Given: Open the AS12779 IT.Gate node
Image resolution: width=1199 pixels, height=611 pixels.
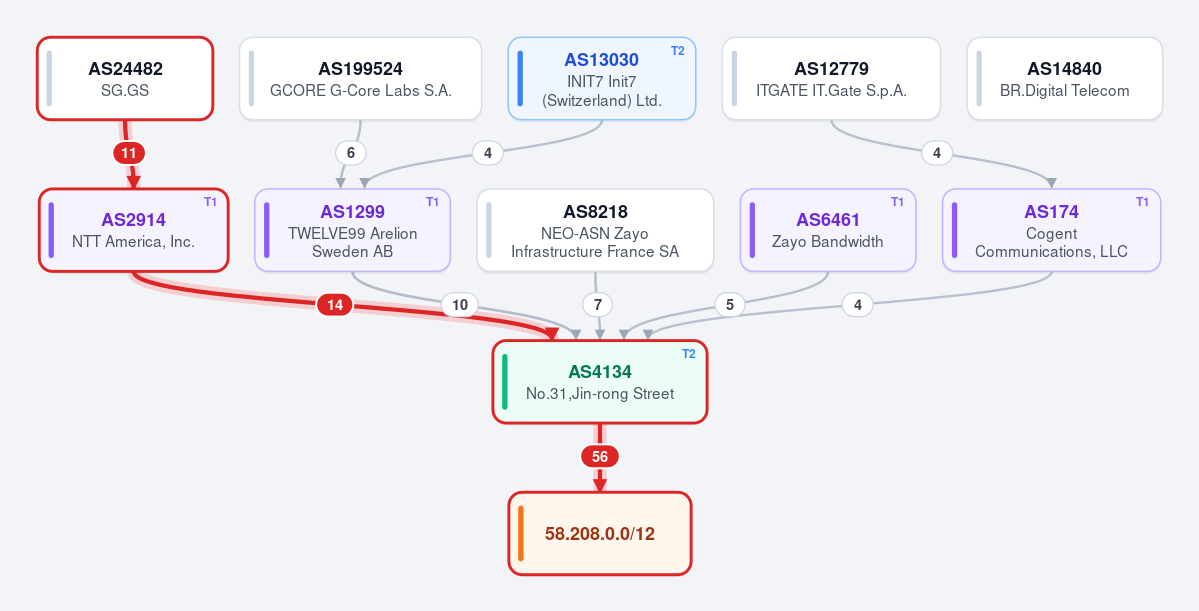Looking at the screenshot, I should click(831, 79).
